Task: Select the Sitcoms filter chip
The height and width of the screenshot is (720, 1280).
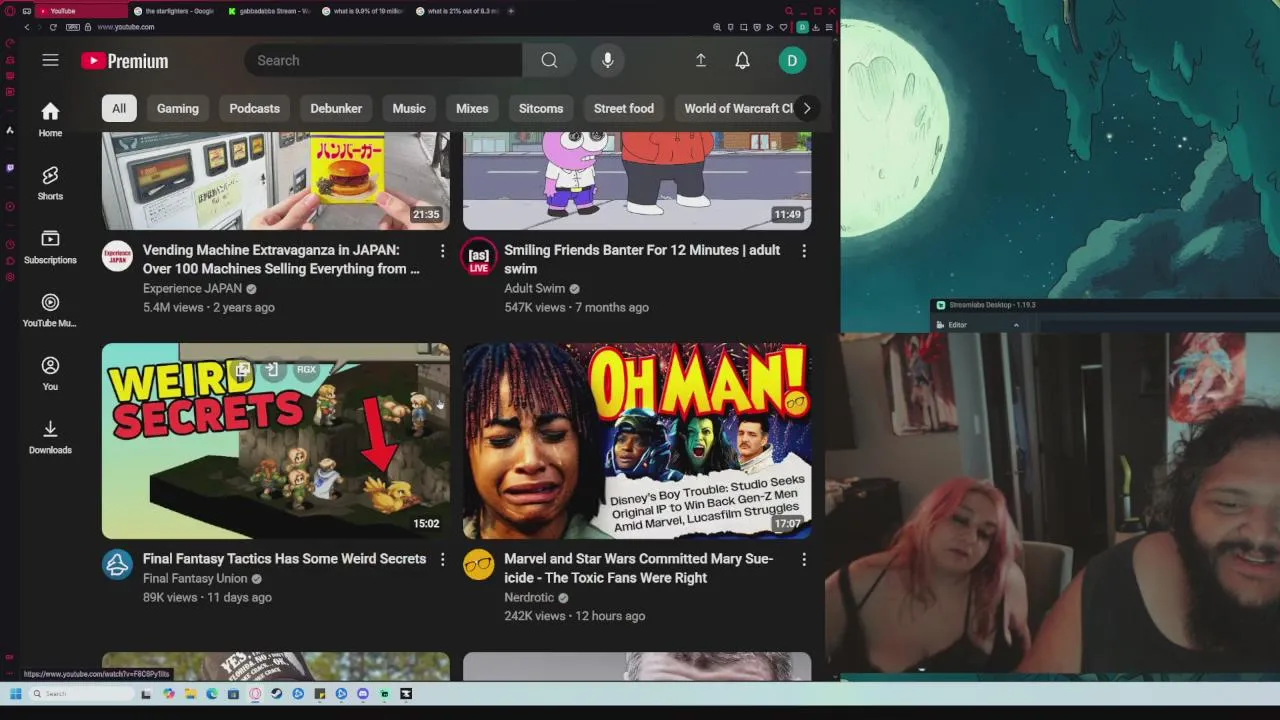Action: click(541, 108)
